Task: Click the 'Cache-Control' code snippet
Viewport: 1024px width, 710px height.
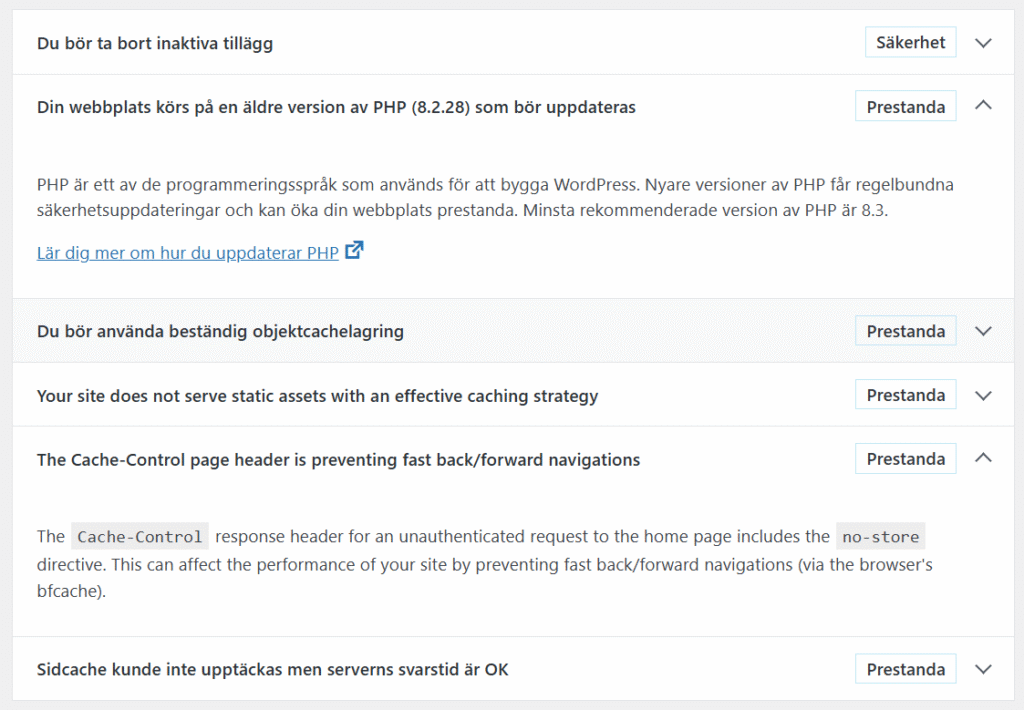Action: coord(140,537)
